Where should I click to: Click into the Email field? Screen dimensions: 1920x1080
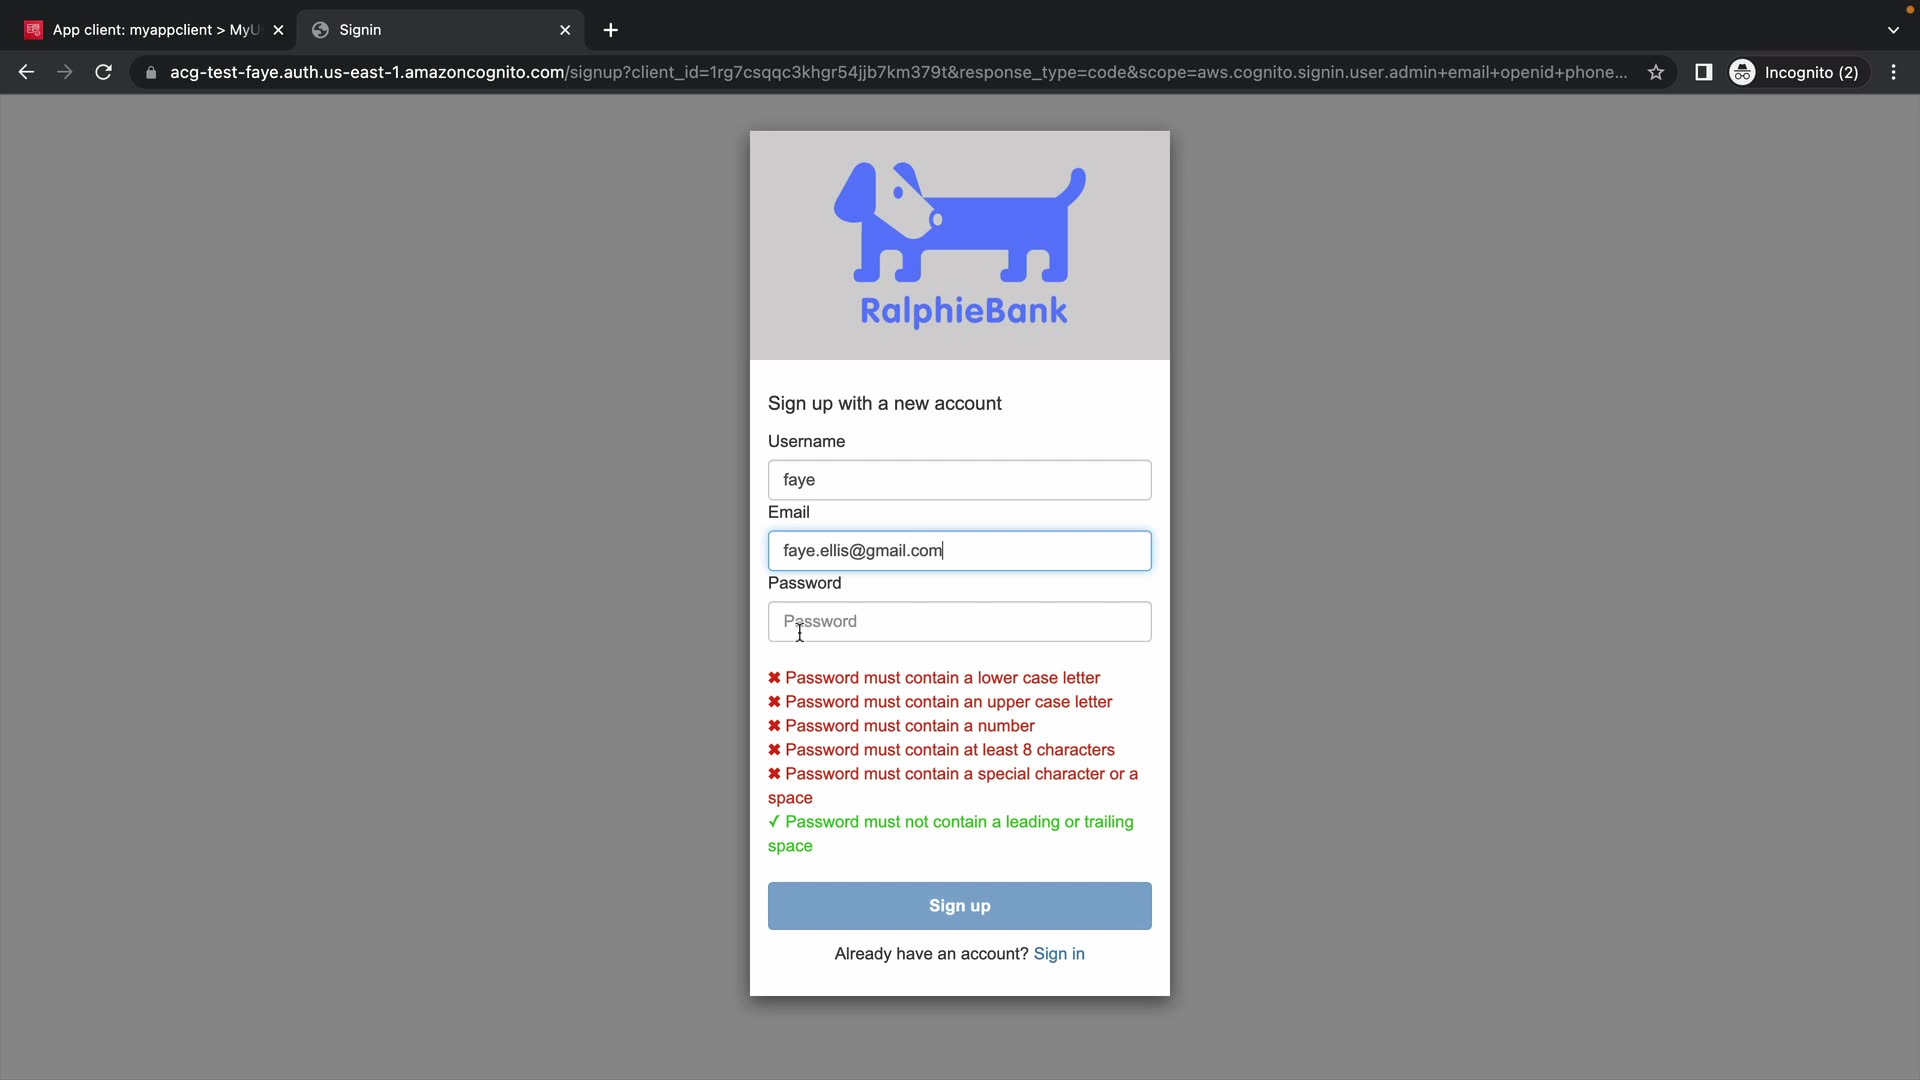click(959, 551)
